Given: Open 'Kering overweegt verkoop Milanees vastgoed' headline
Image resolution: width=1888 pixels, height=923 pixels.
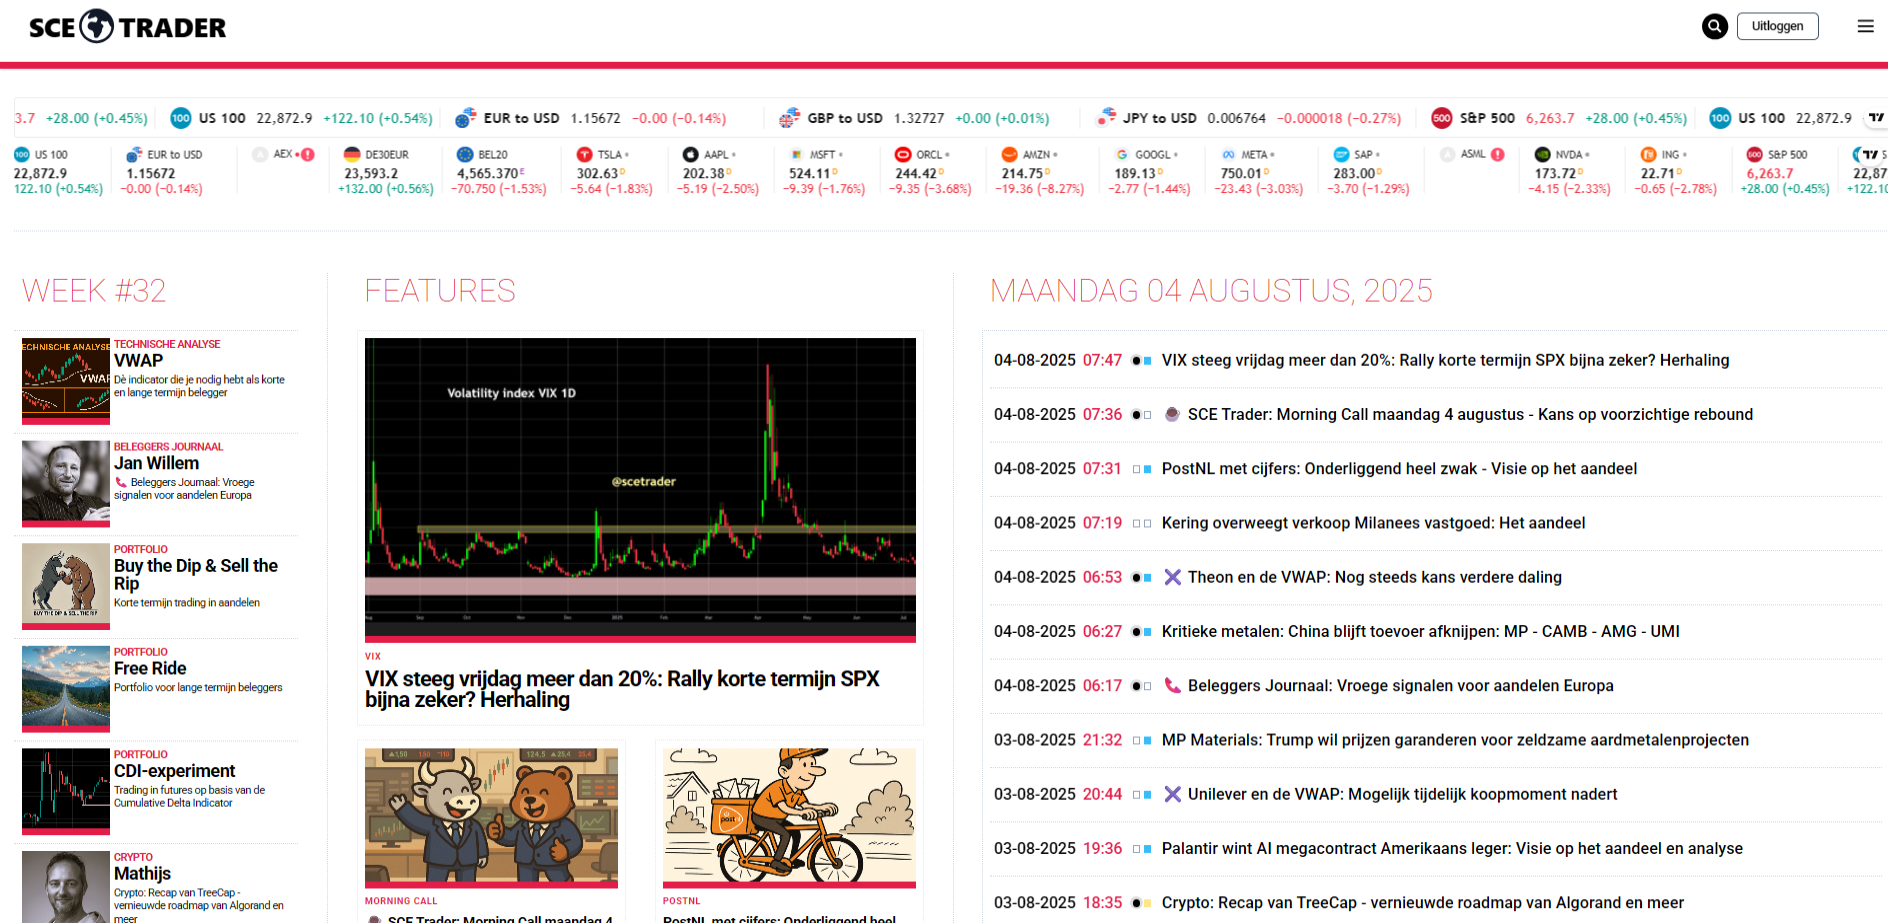Looking at the screenshot, I should [1373, 523].
